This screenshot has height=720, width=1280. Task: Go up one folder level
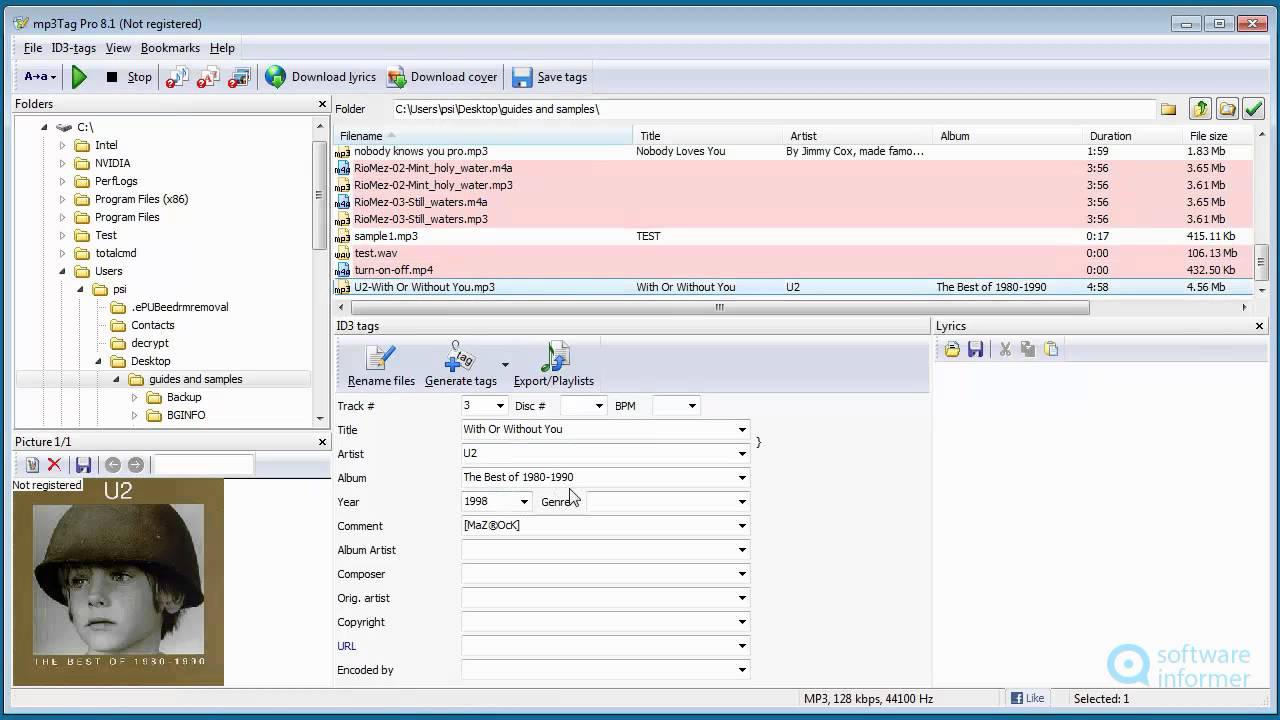pyautogui.click(x=1200, y=109)
